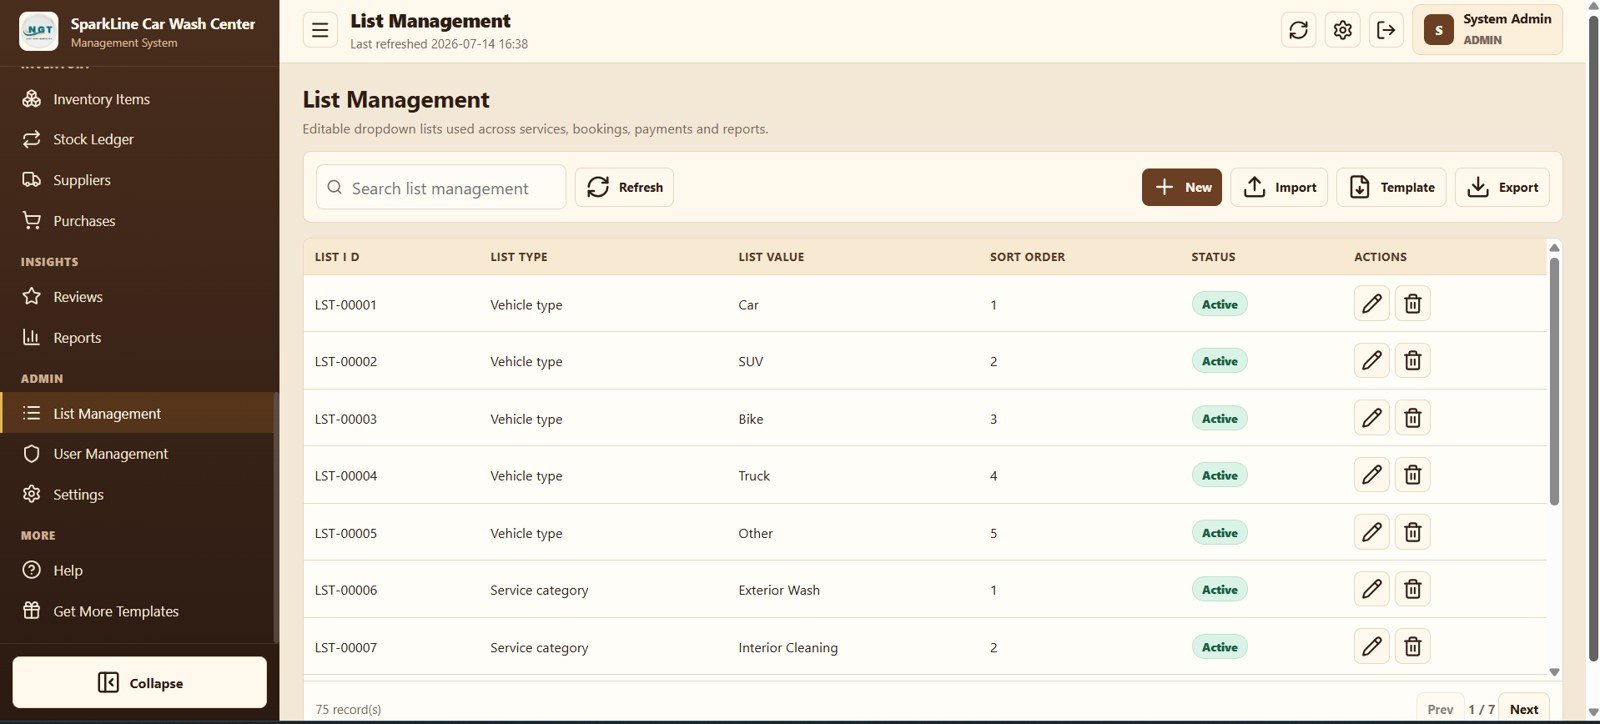Click the header refresh icon button

click(x=1298, y=30)
